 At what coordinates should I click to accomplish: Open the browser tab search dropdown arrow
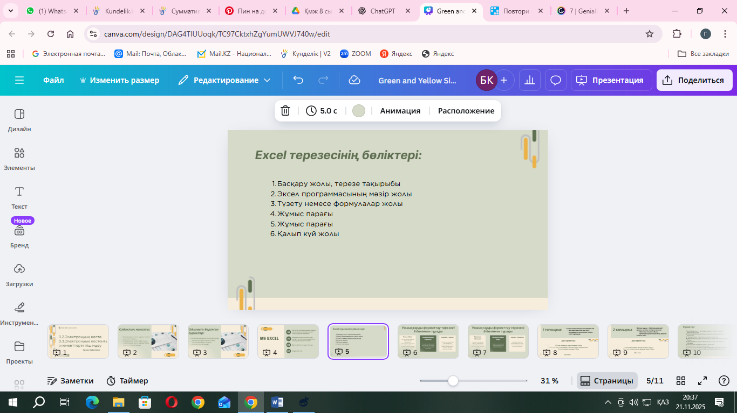(x=10, y=10)
